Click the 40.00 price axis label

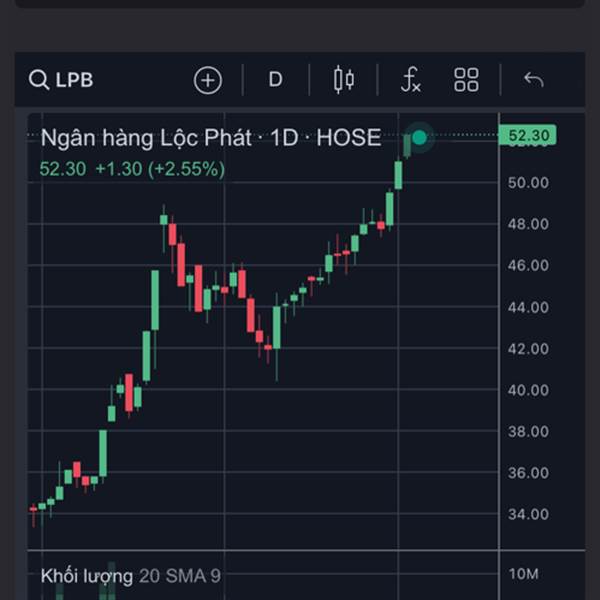[x=528, y=390]
